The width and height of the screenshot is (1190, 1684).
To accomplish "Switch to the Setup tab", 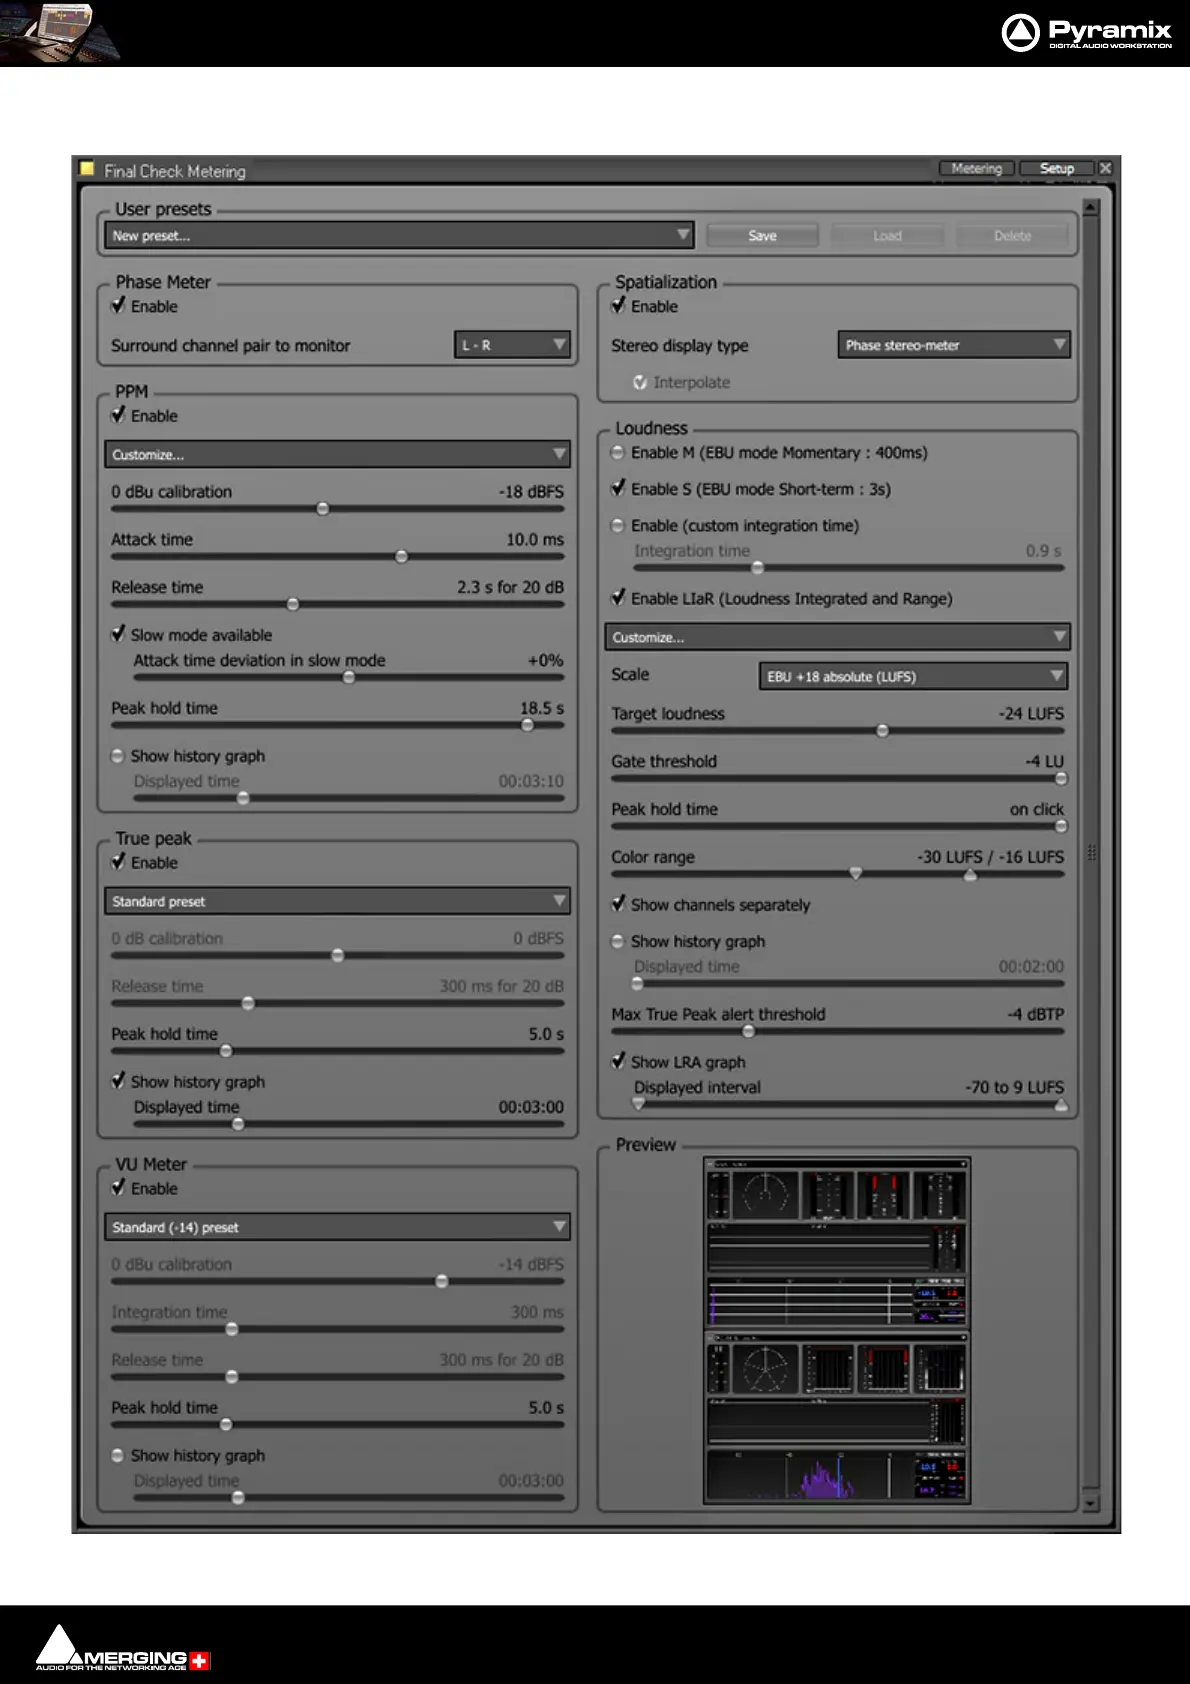I will (x=1057, y=168).
